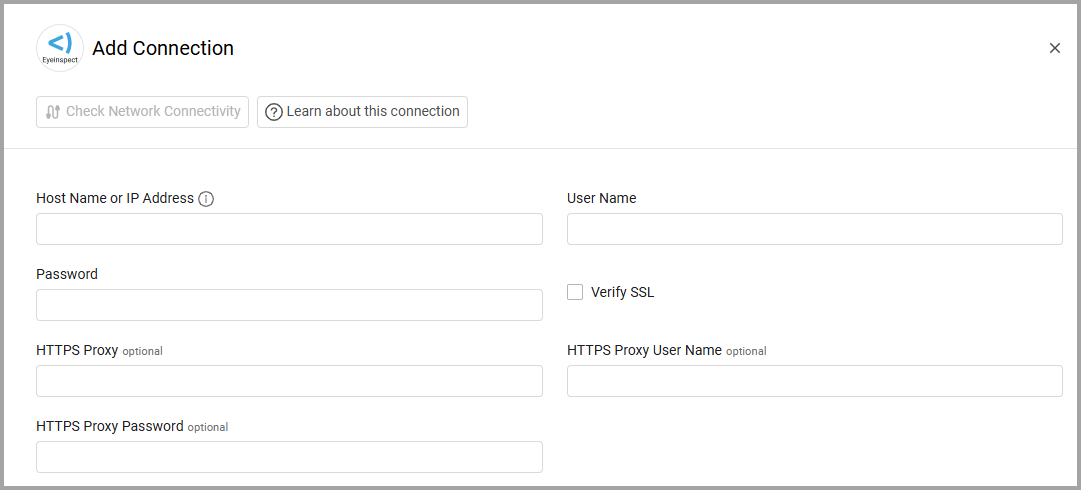Image resolution: width=1081 pixels, height=490 pixels.
Task: Click the Add Connection title text
Action: coord(163,48)
